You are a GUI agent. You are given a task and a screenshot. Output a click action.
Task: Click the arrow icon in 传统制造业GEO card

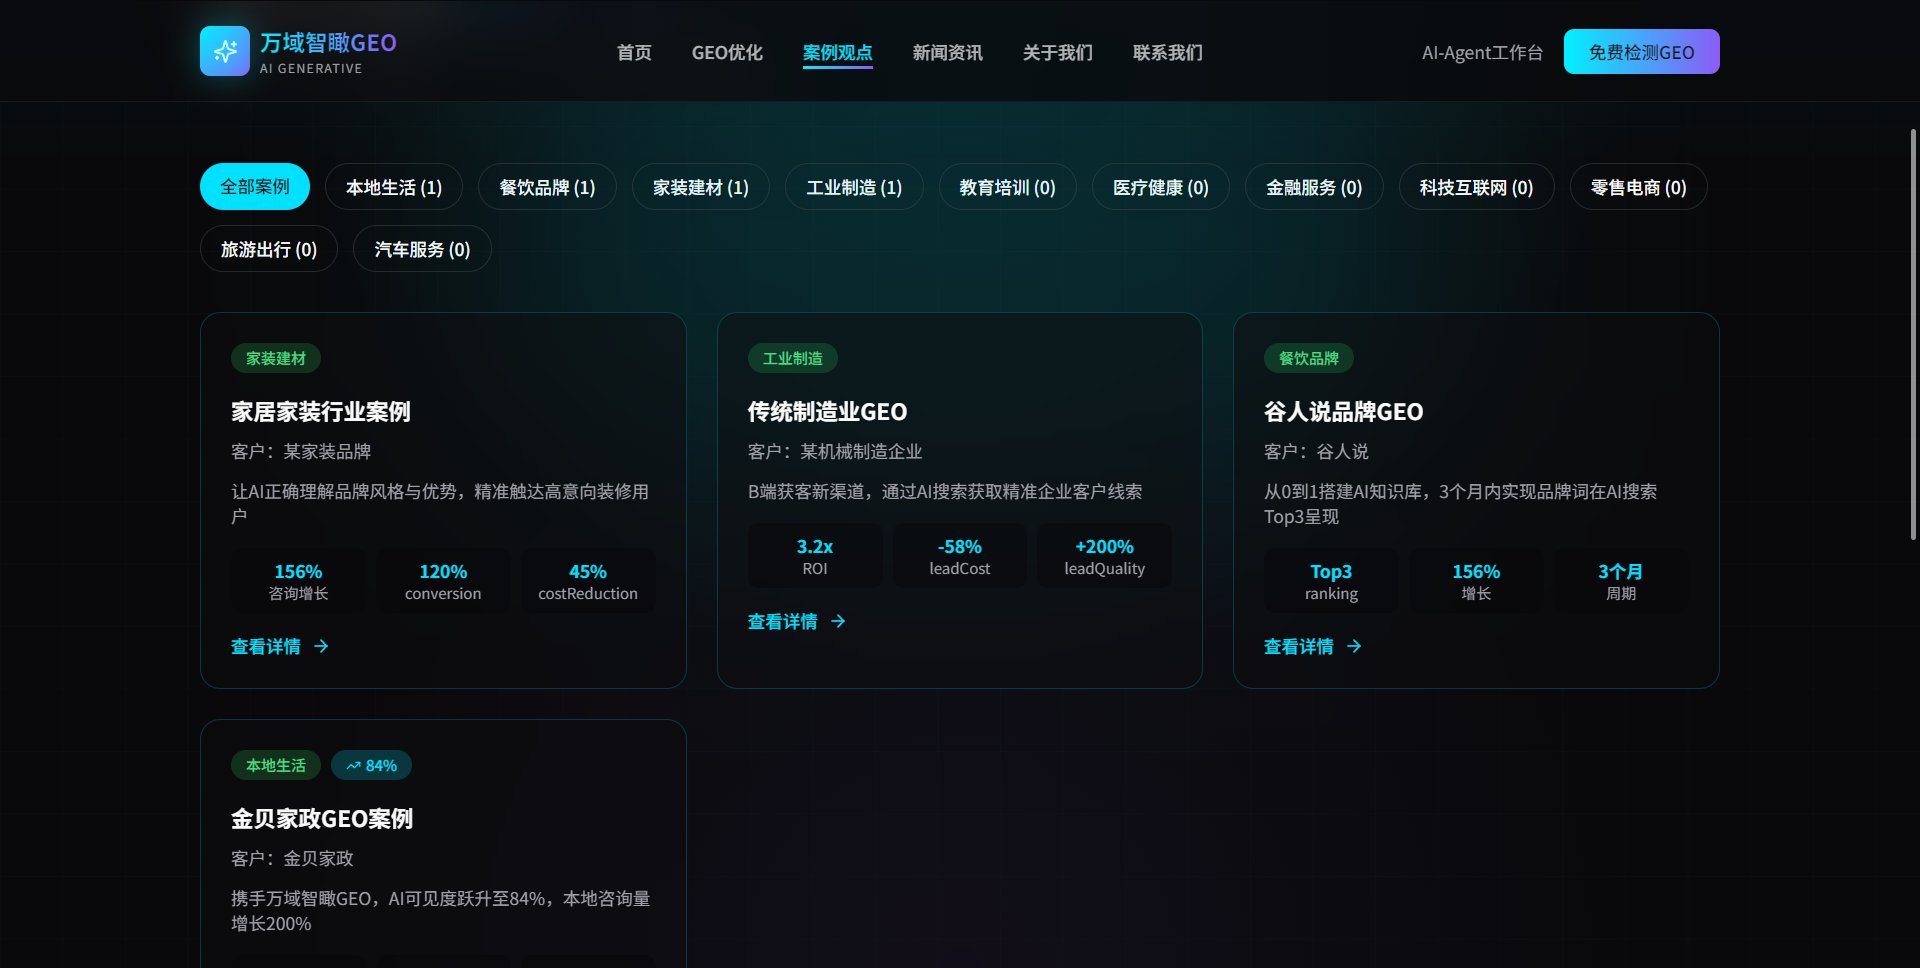coord(838,622)
